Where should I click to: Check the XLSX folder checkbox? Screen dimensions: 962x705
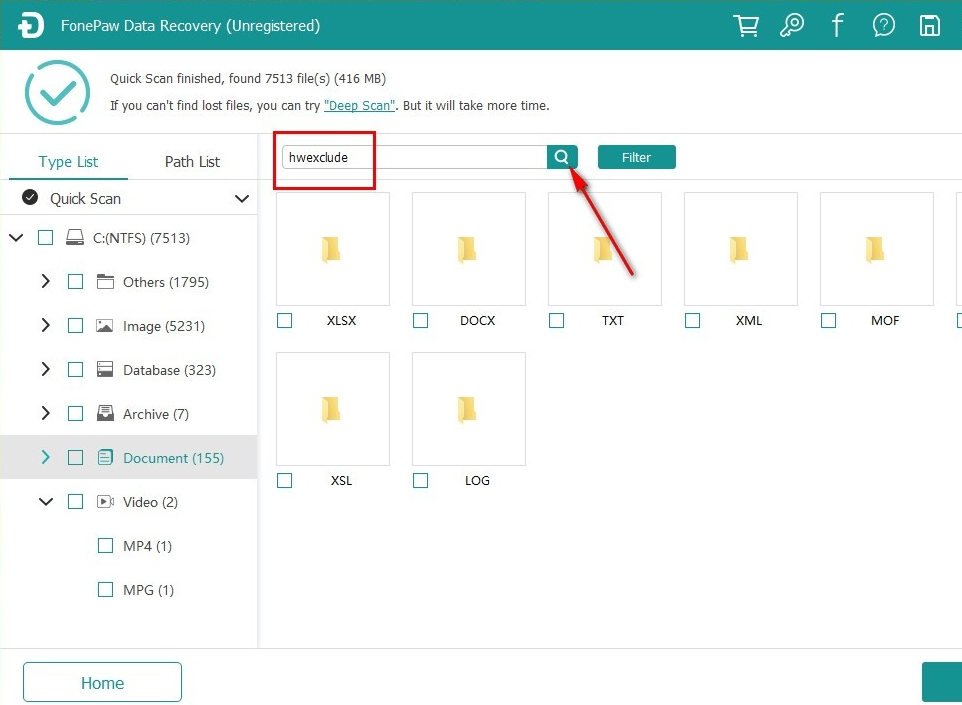[x=285, y=320]
